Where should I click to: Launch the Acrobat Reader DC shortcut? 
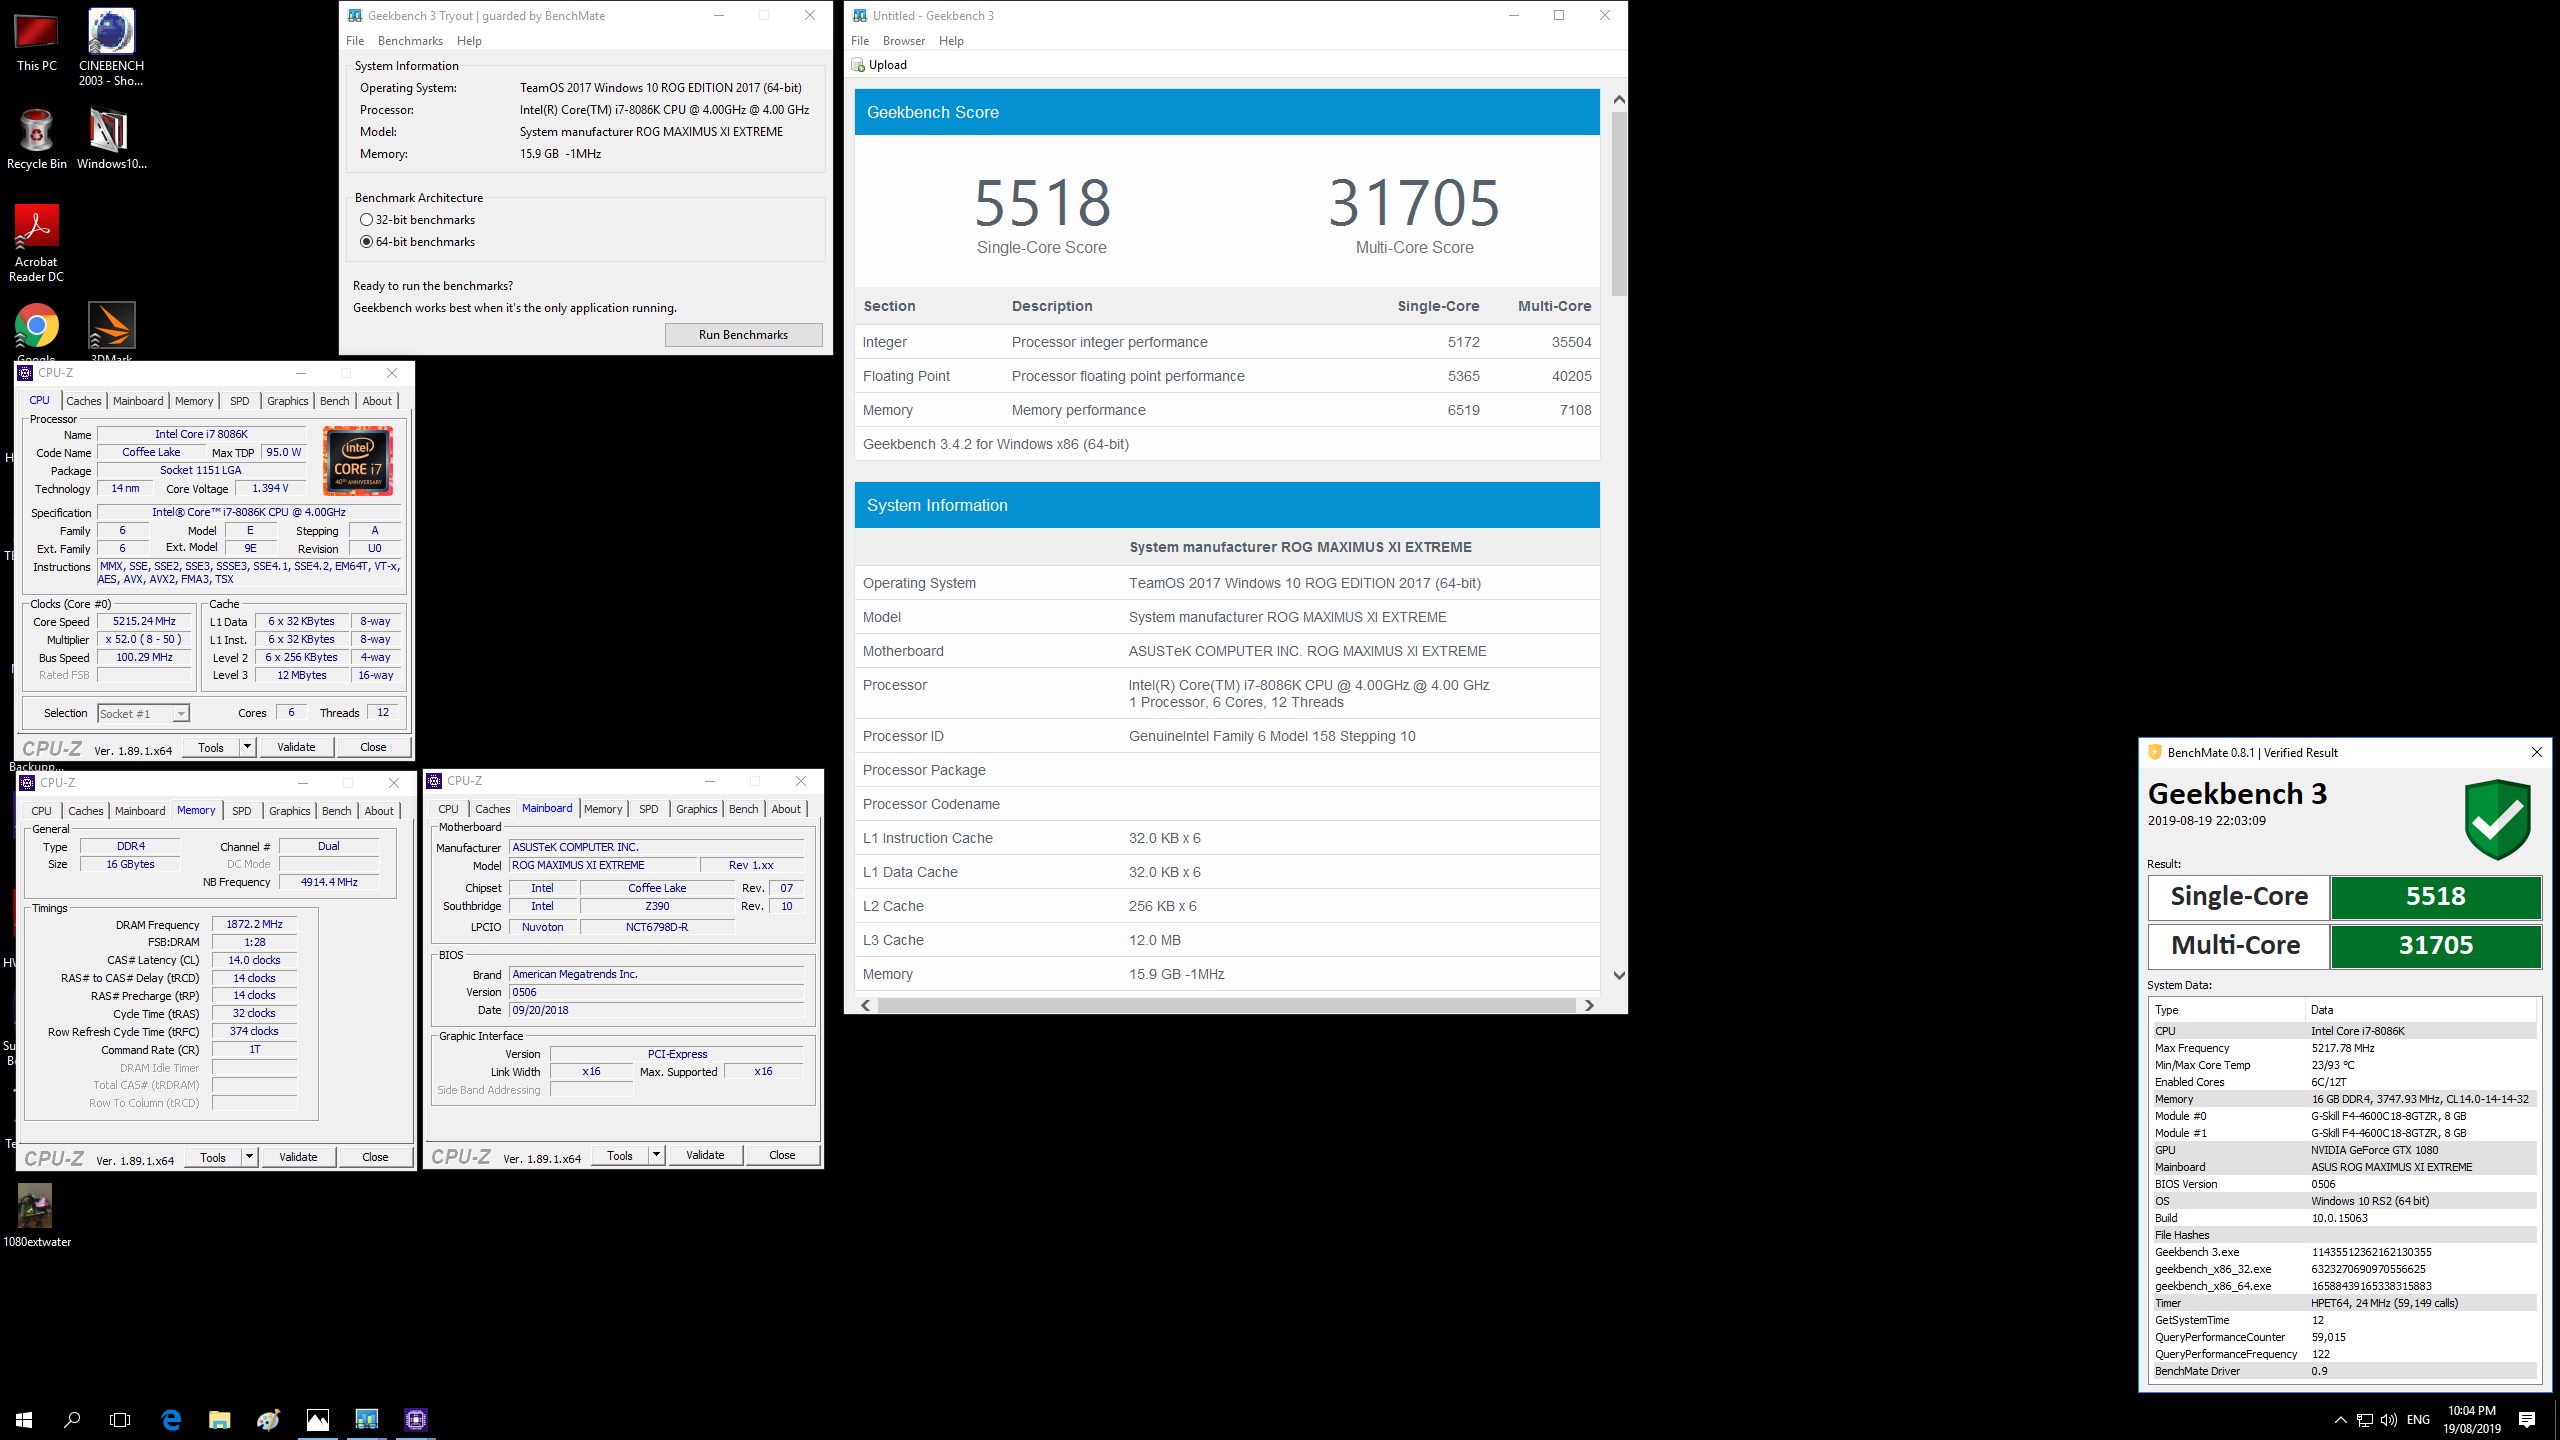[x=37, y=243]
